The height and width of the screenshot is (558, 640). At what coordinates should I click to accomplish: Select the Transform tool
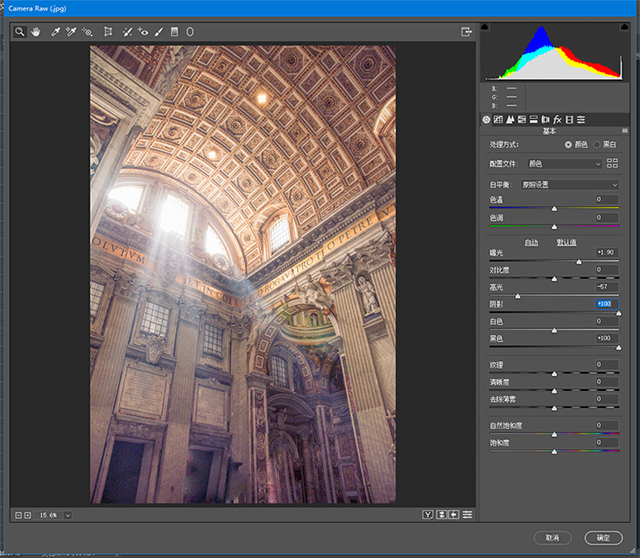coord(108,32)
